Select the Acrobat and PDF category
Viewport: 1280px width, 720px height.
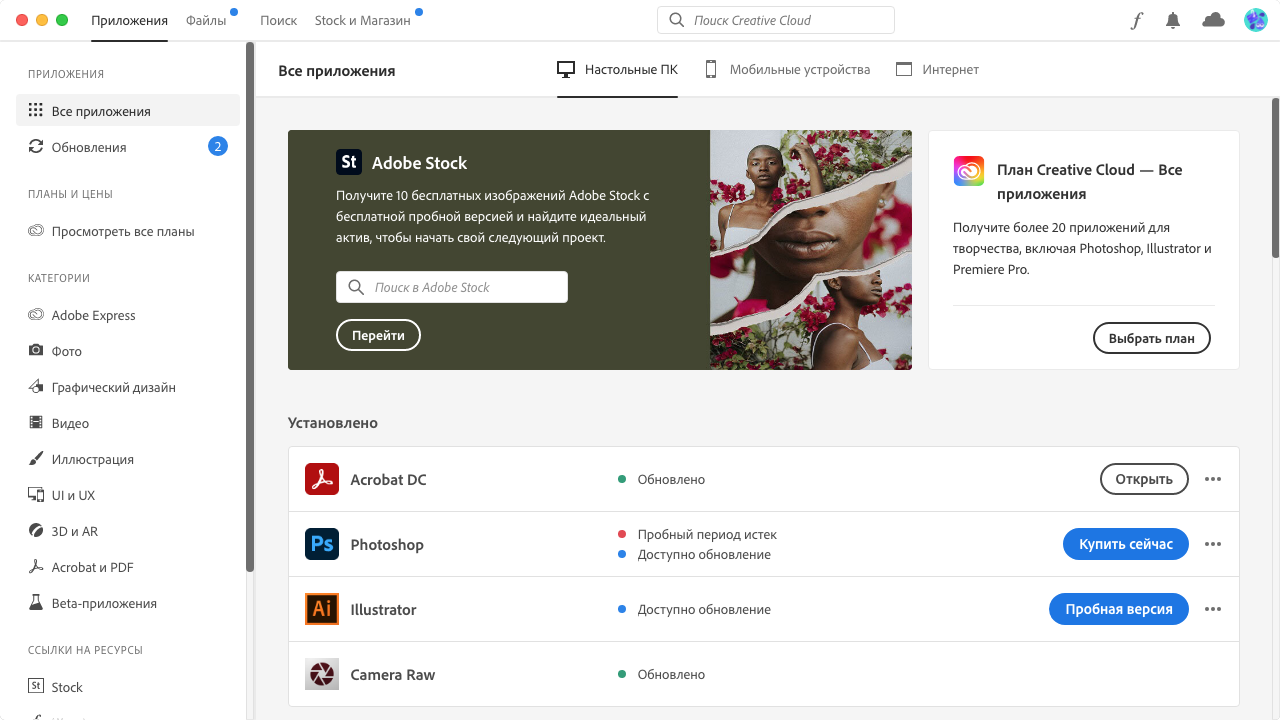(128, 567)
